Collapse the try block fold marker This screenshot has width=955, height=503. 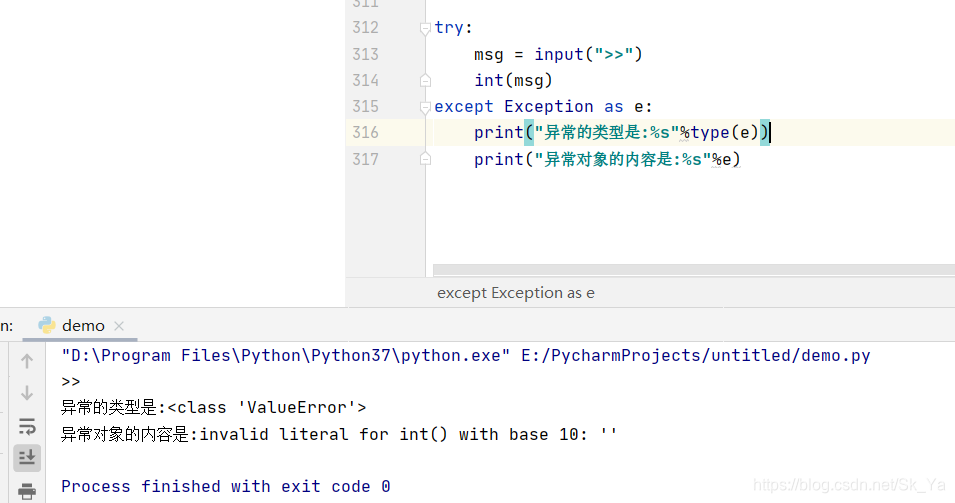[425, 28]
